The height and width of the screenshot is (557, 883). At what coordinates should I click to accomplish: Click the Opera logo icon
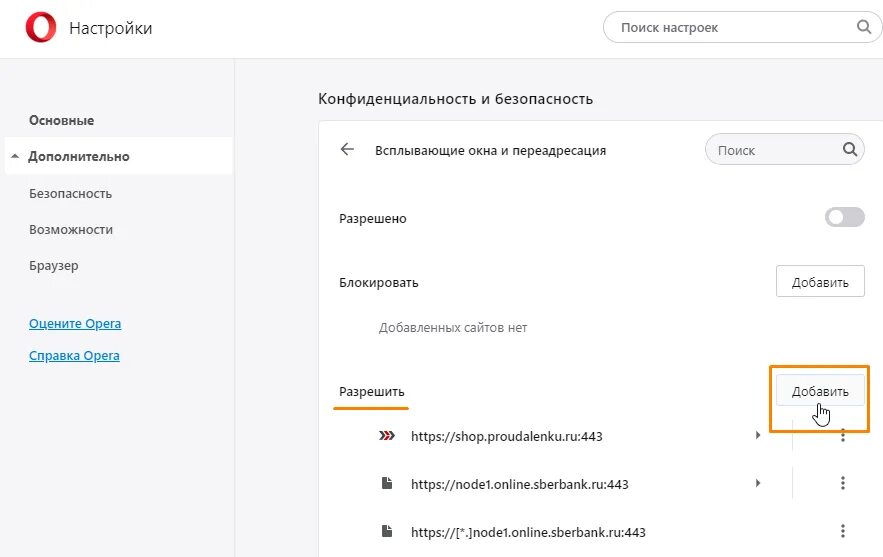click(x=40, y=28)
